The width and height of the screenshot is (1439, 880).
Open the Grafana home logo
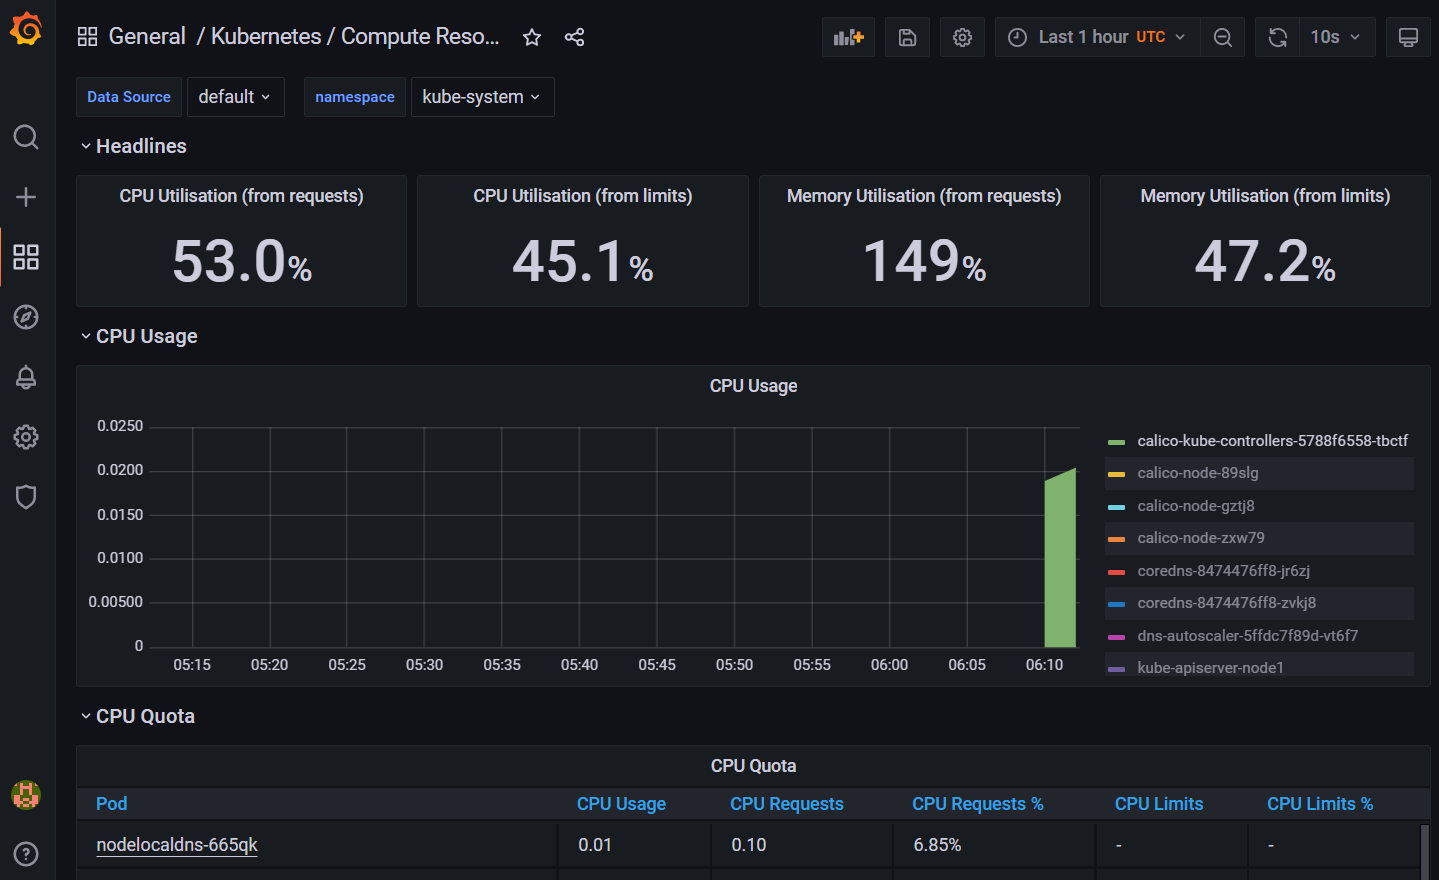(26, 29)
